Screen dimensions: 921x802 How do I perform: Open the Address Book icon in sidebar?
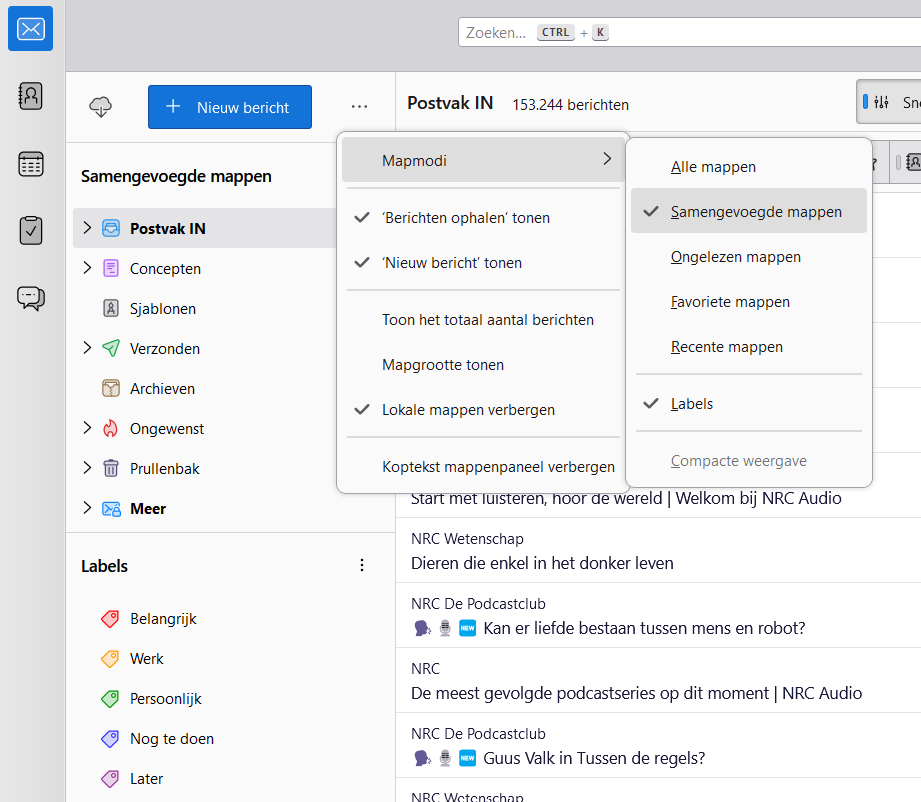[31, 96]
